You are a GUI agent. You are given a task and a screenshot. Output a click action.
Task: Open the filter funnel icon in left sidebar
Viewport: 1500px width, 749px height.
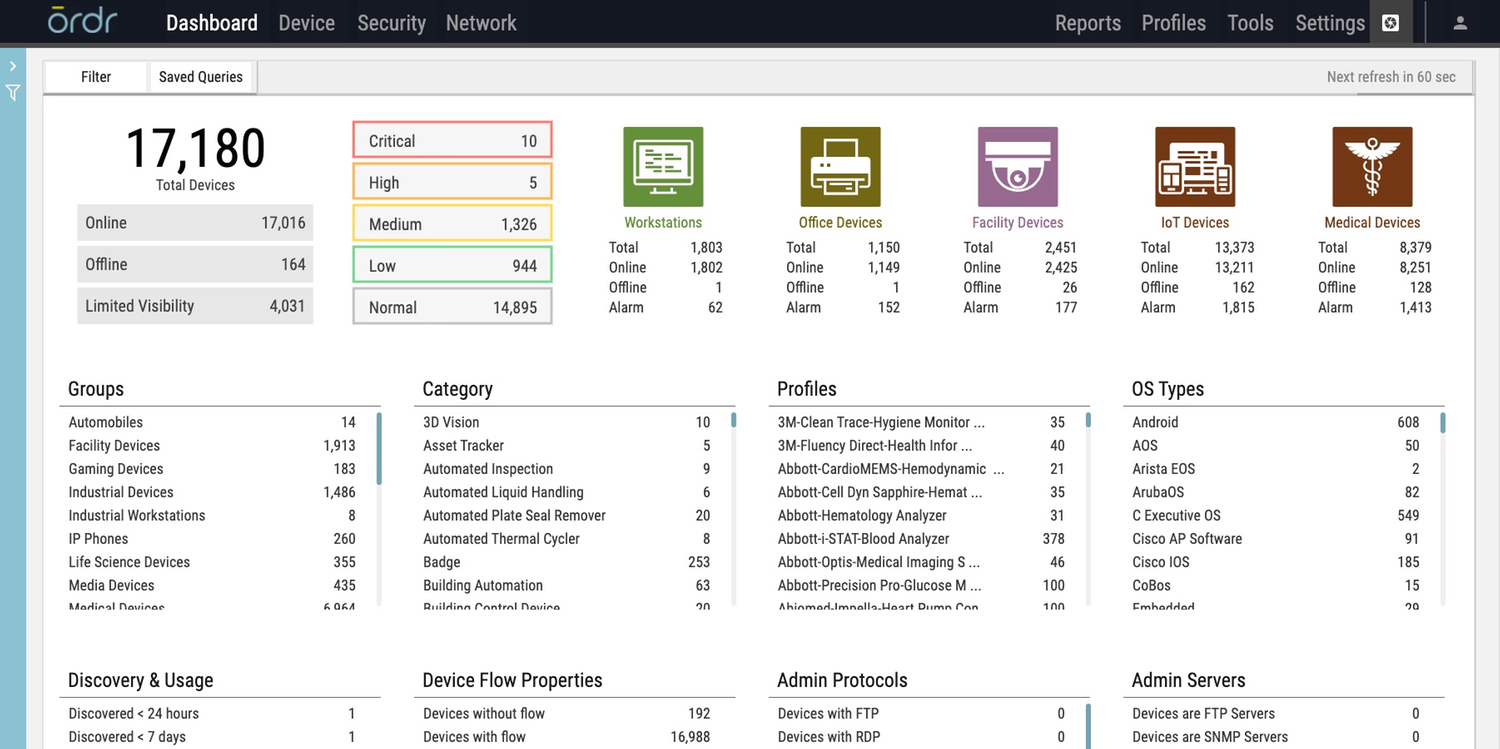coord(13,92)
